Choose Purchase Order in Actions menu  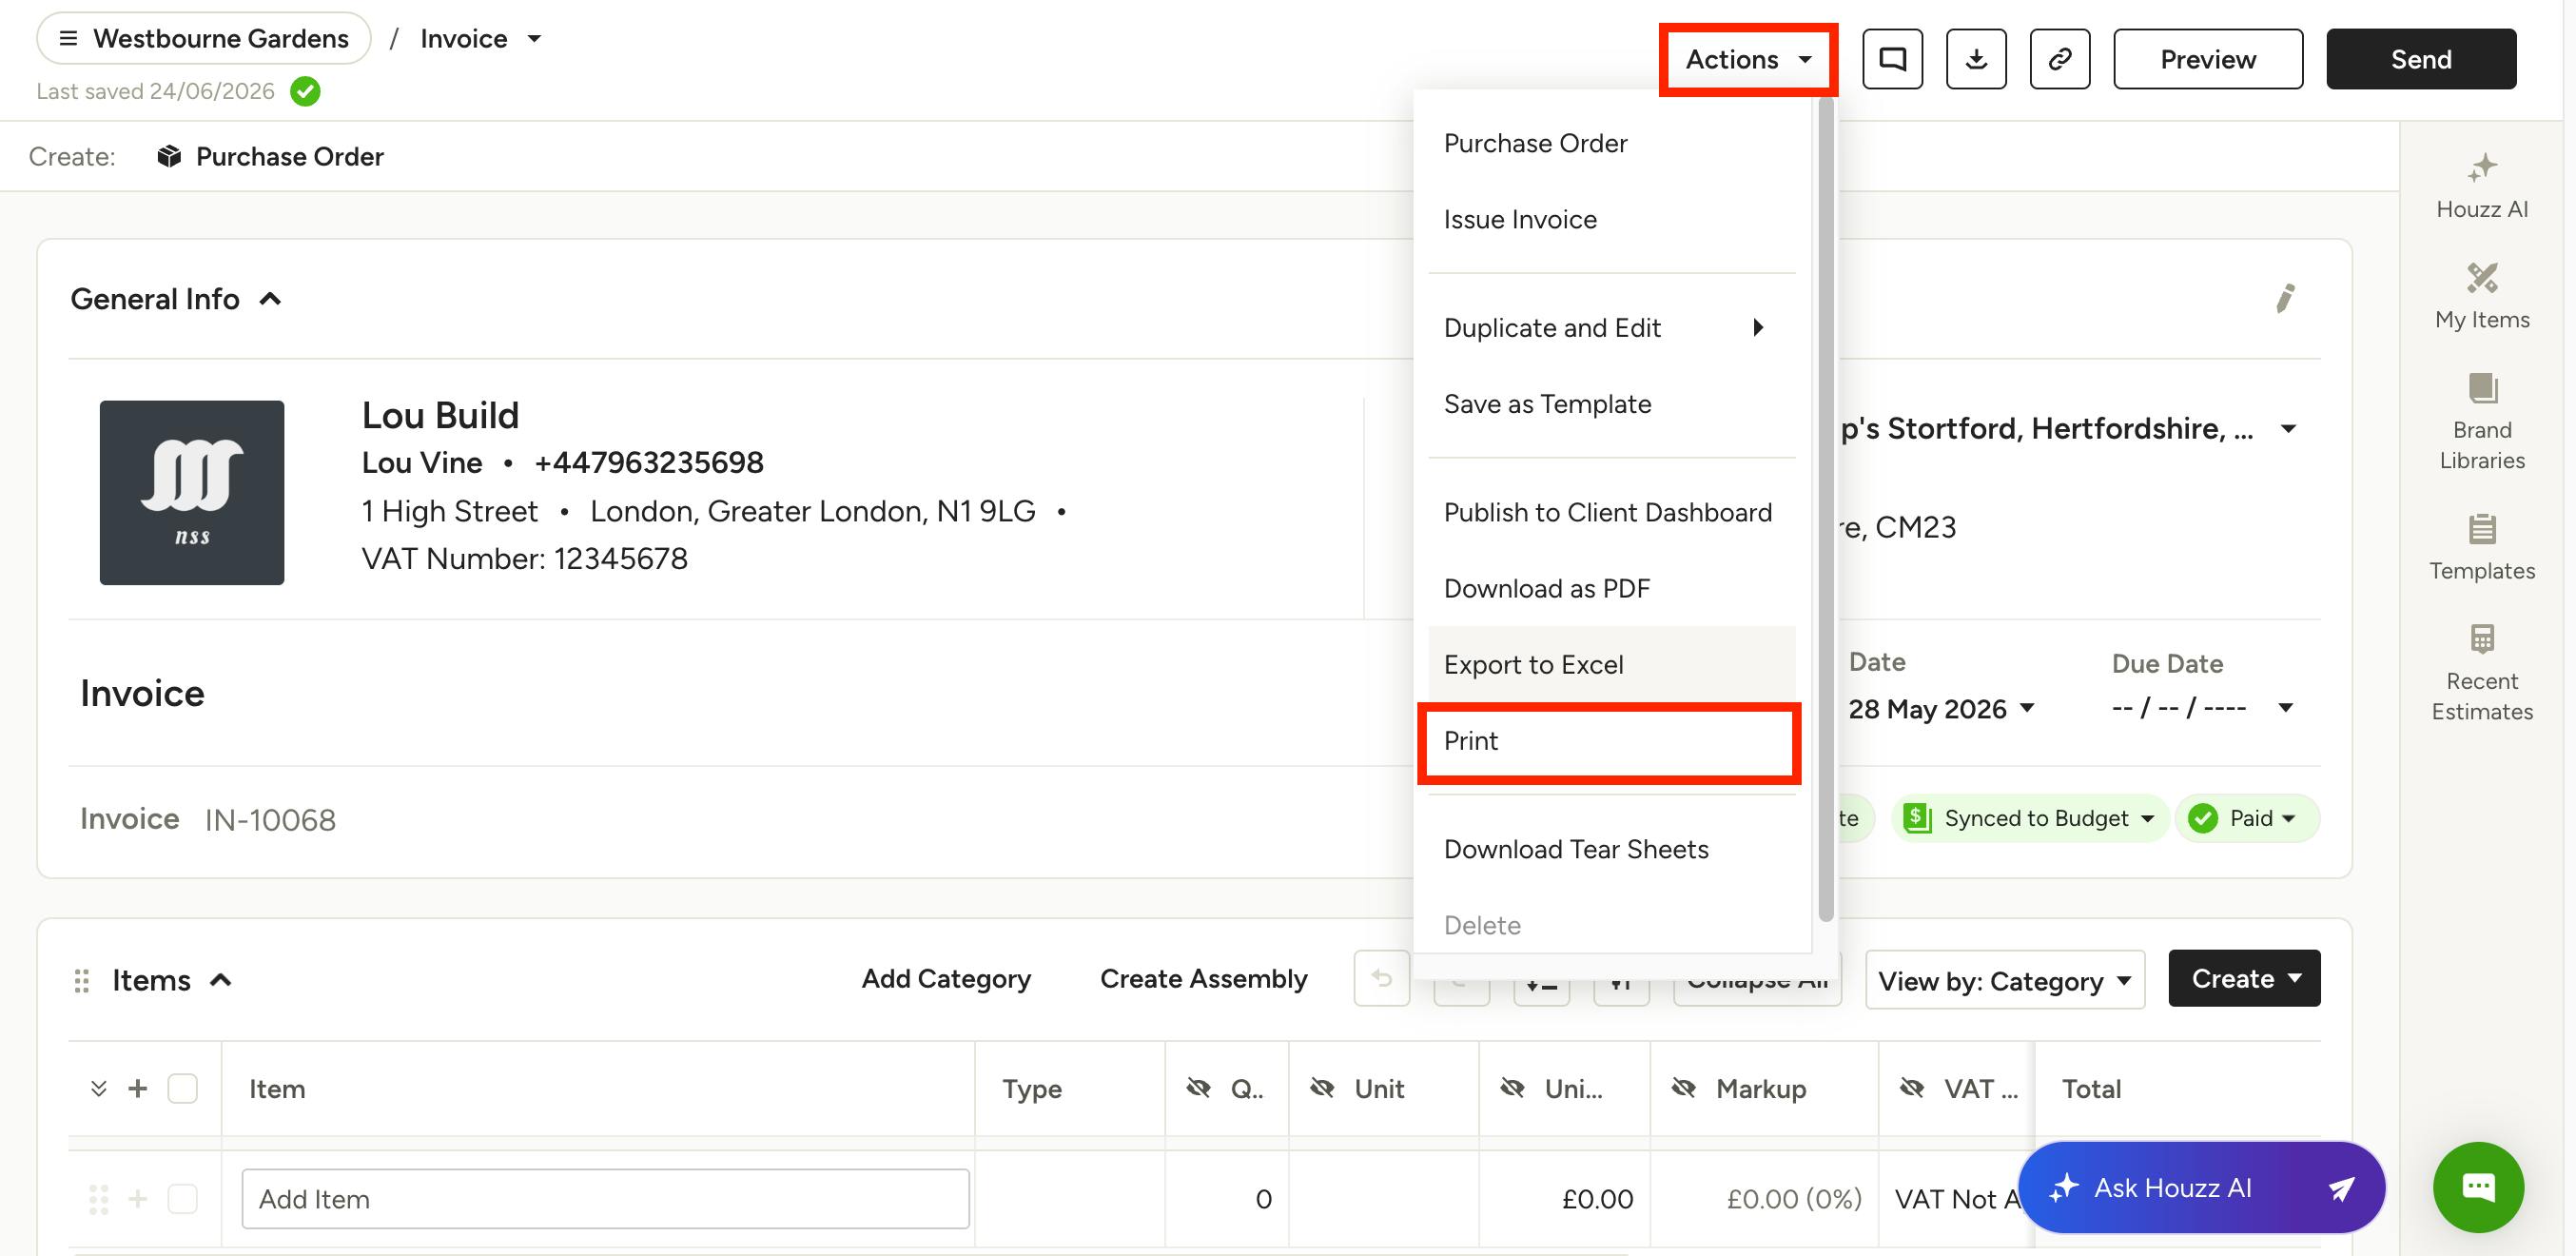1611,142
